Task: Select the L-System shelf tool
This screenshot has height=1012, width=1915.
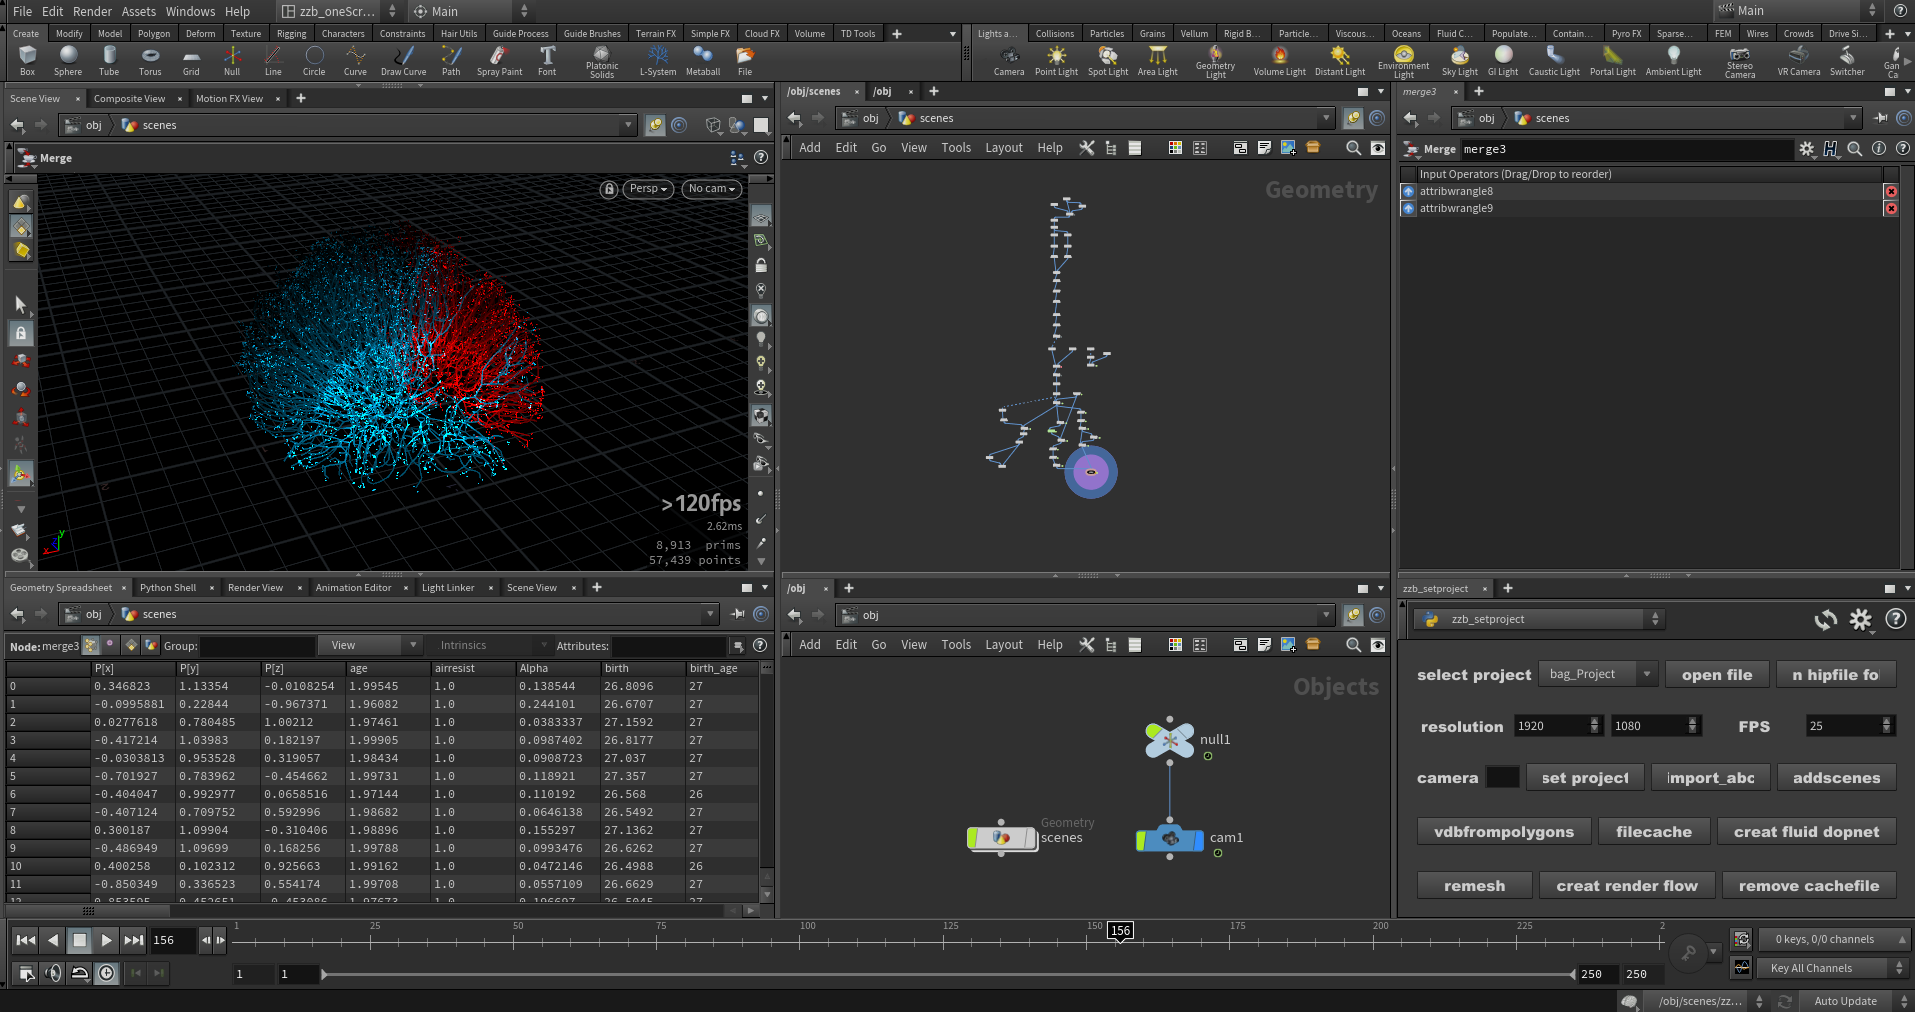Action: coord(658,61)
